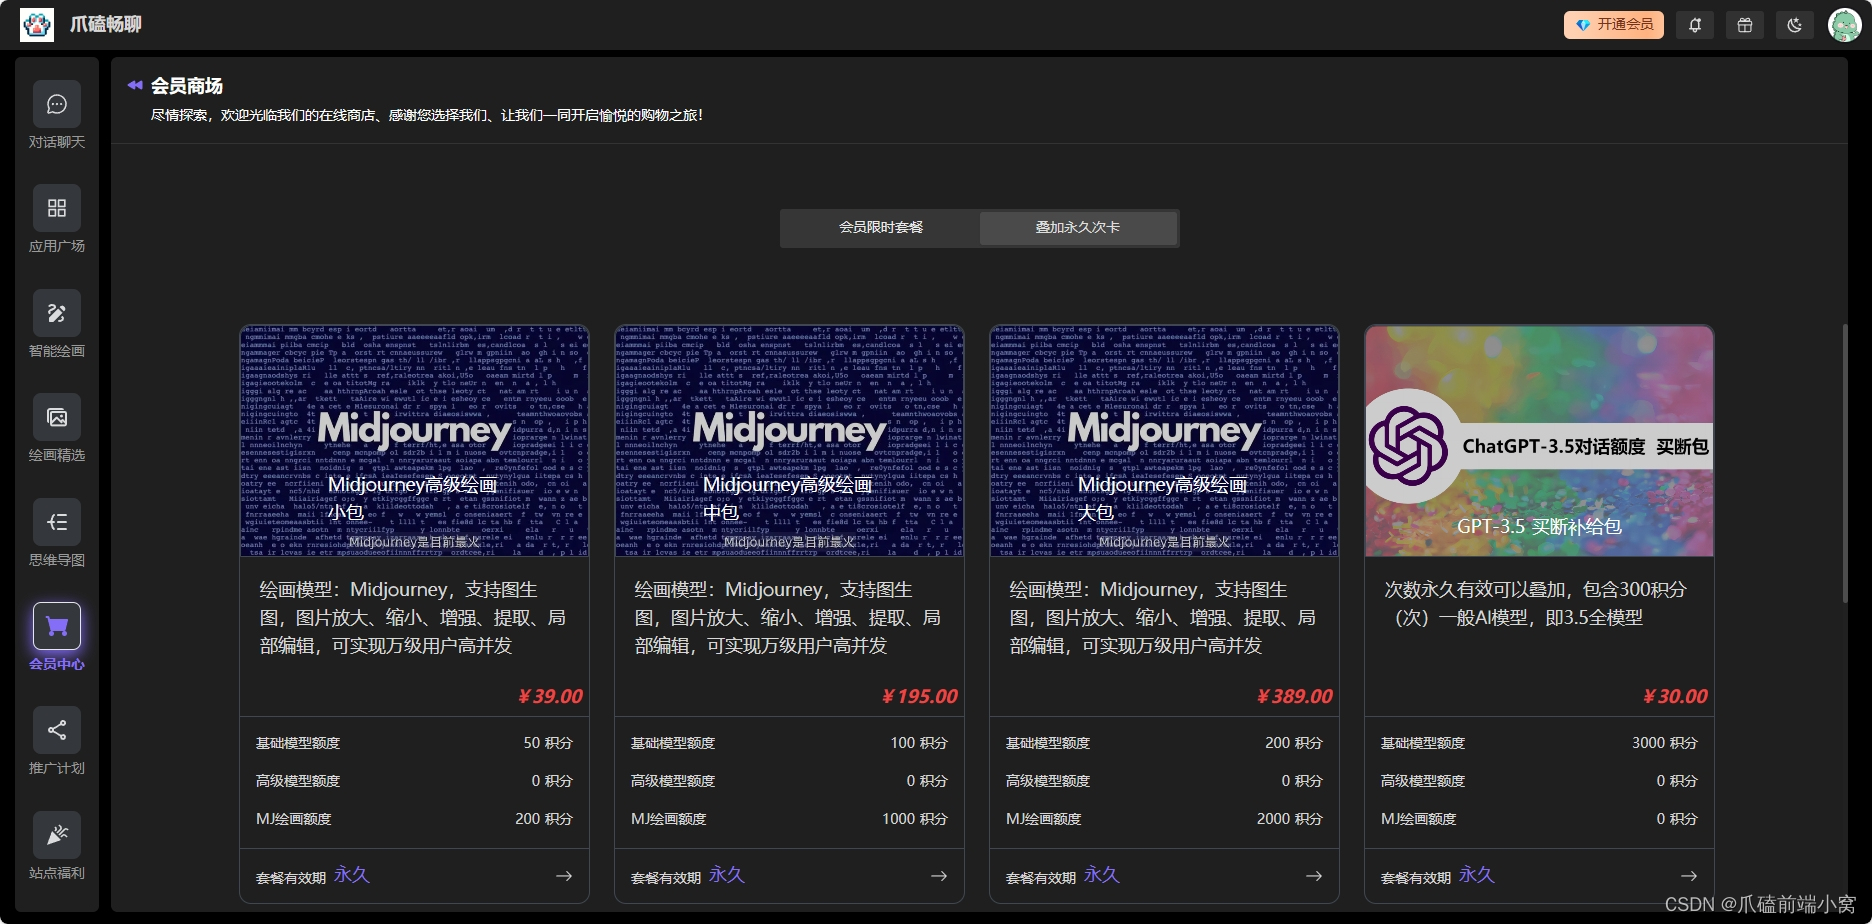This screenshot has height=924, width=1872.
Task: Click the 爪磕畅聊 app title text
Action: (x=106, y=24)
